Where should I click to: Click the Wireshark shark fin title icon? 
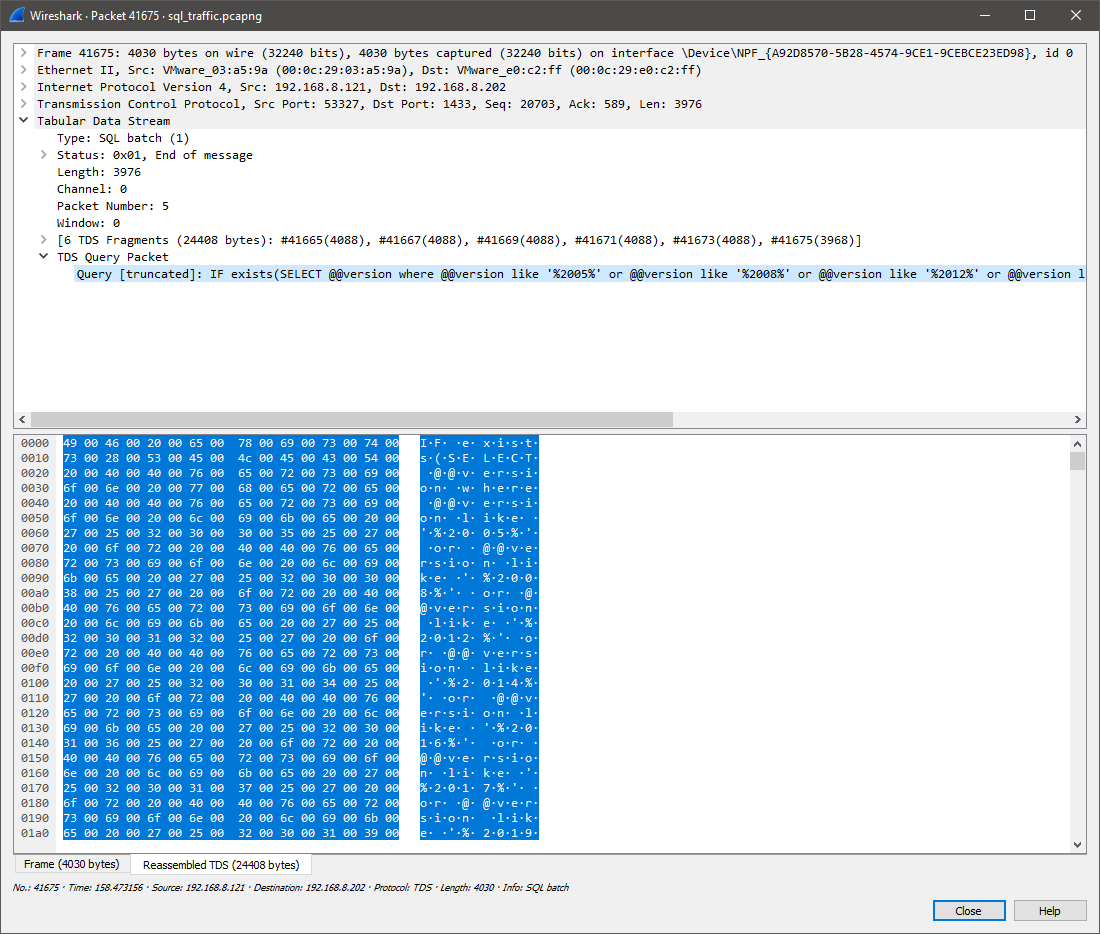point(17,15)
